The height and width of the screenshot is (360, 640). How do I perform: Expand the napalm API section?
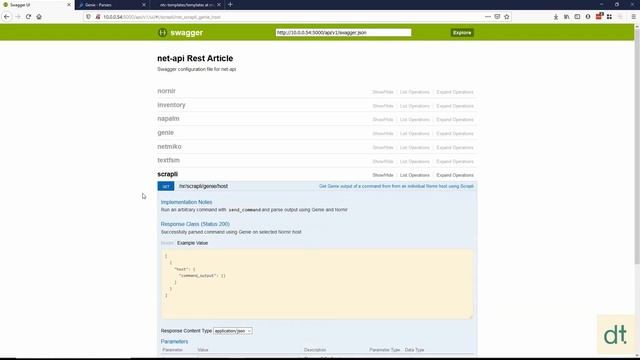pos(168,119)
